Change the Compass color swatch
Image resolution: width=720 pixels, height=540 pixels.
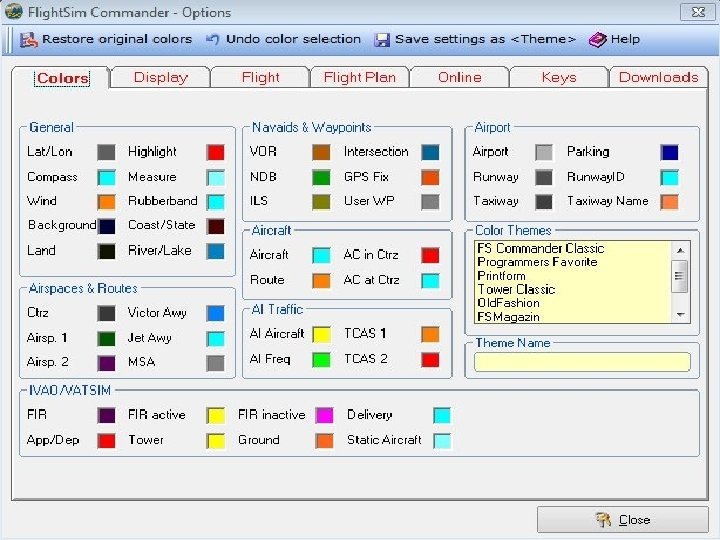(106, 178)
